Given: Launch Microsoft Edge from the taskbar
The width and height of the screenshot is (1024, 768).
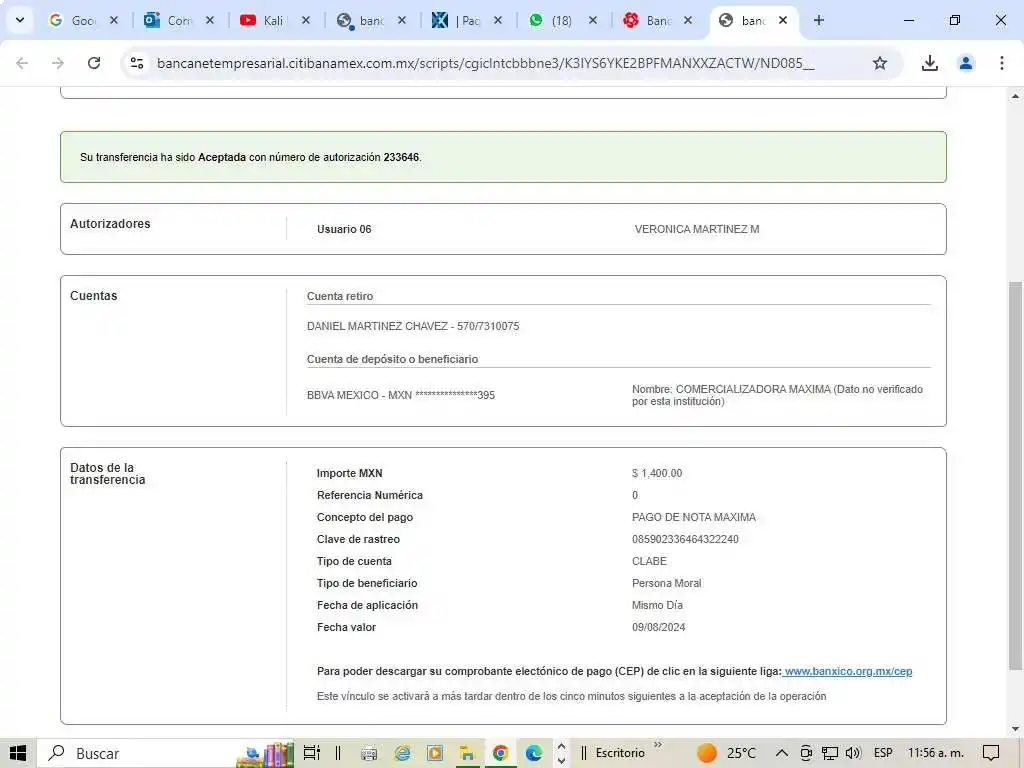Looking at the screenshot, I should pyautogui.click(x=534, y=753).
